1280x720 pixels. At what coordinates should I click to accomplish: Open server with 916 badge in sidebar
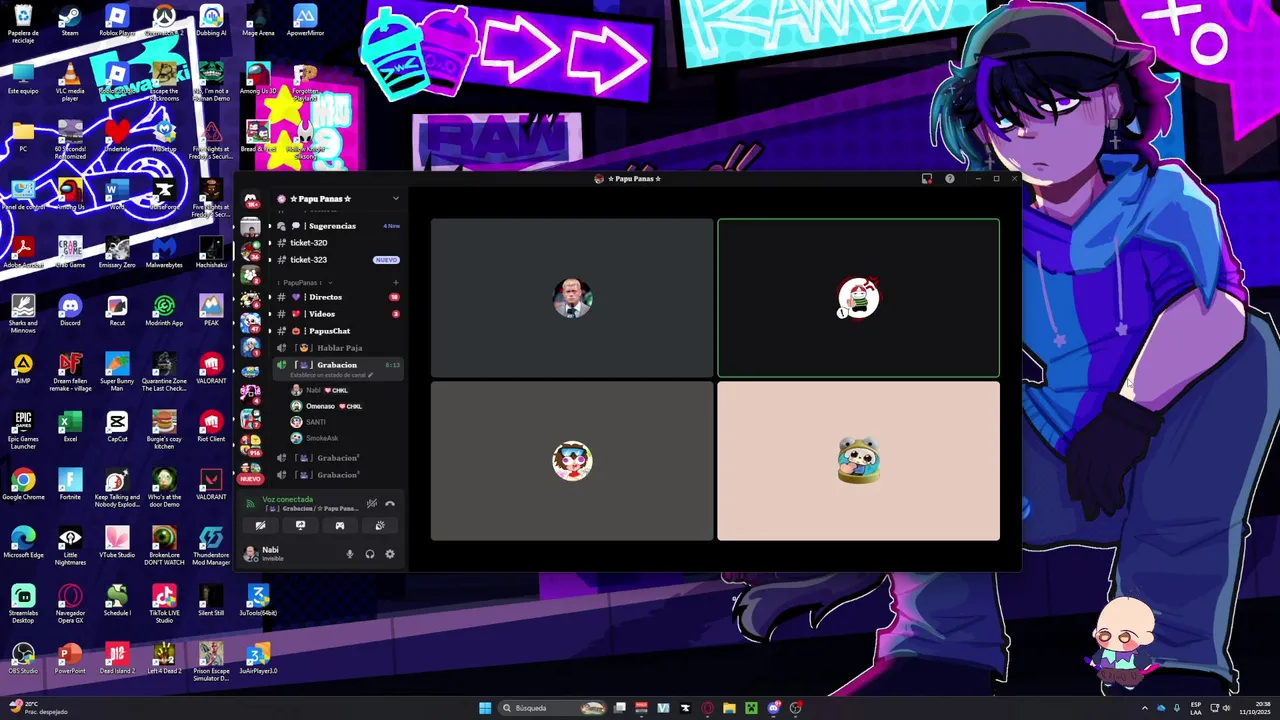pos(251,443)
